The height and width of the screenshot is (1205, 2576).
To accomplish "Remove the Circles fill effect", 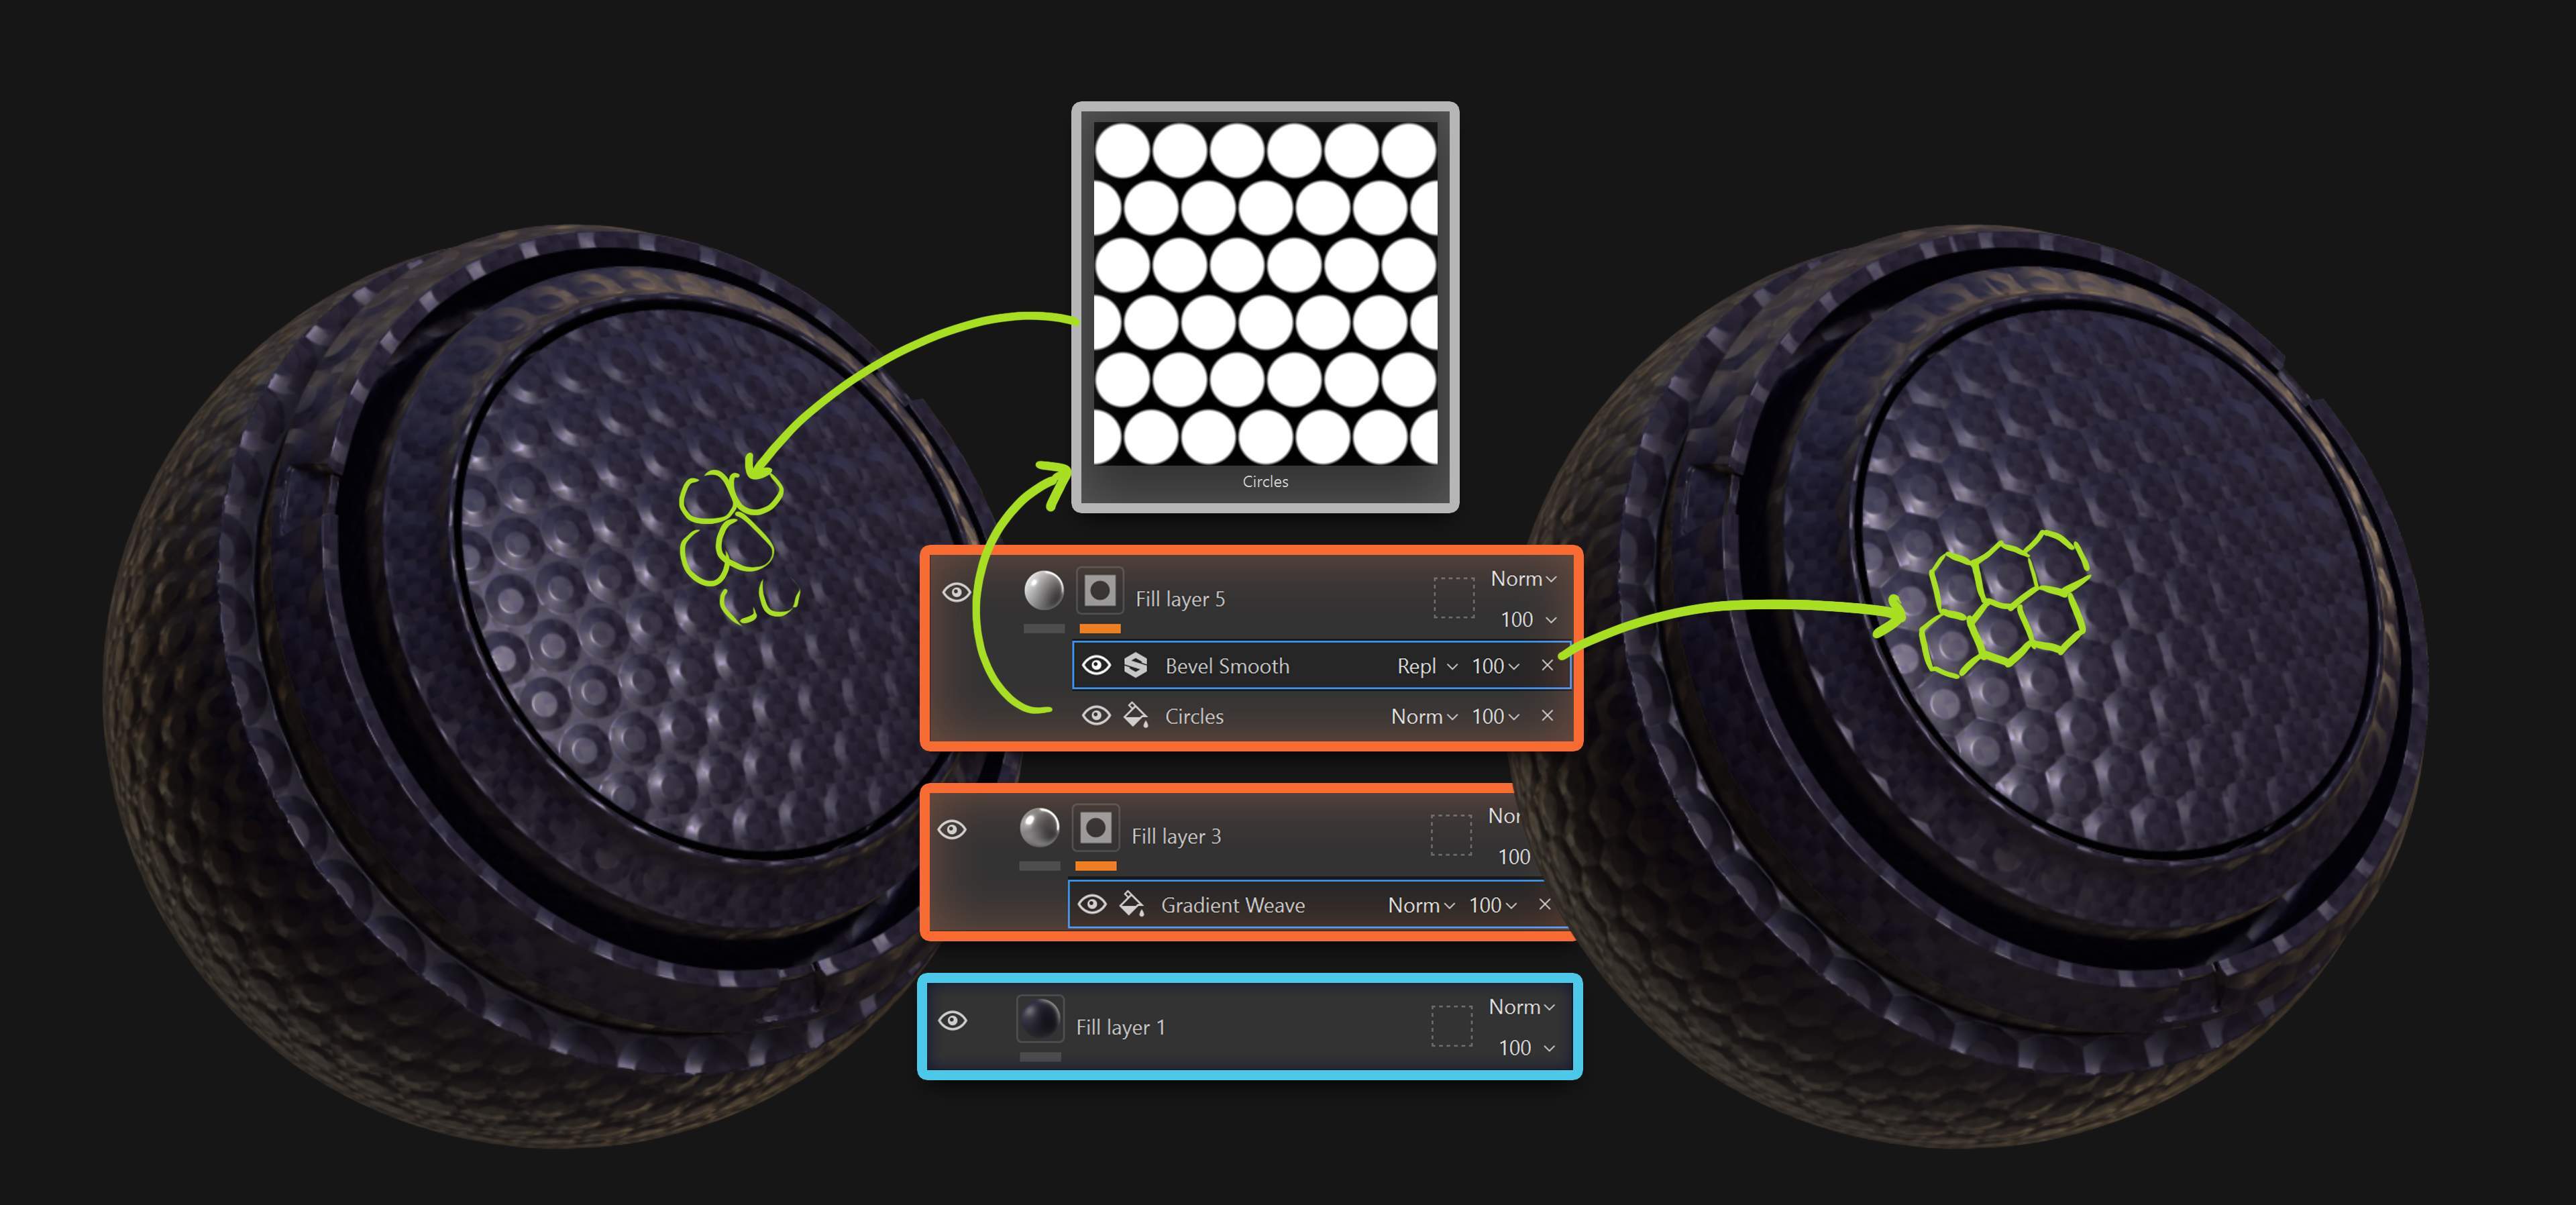I will 1547,715.
